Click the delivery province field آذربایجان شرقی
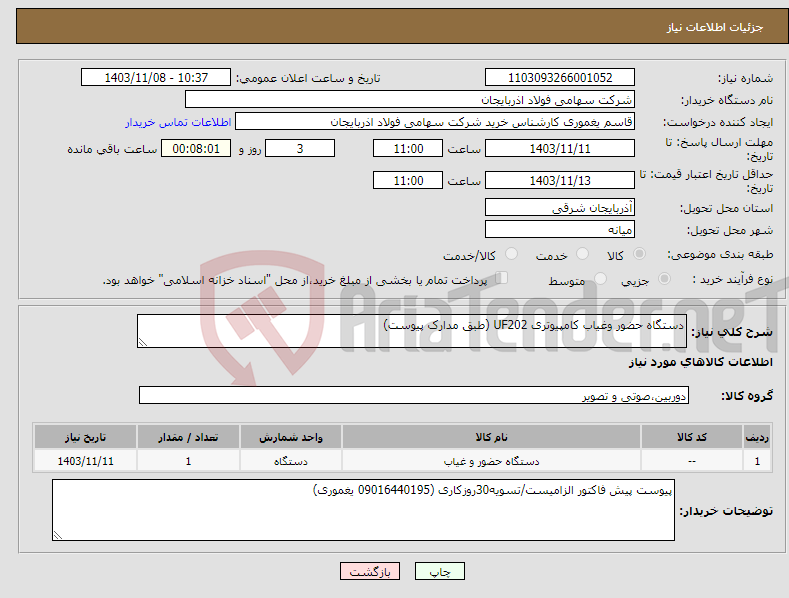Viewport: 789px width, 598px height. pyautogui.click(x=560, y=207)
